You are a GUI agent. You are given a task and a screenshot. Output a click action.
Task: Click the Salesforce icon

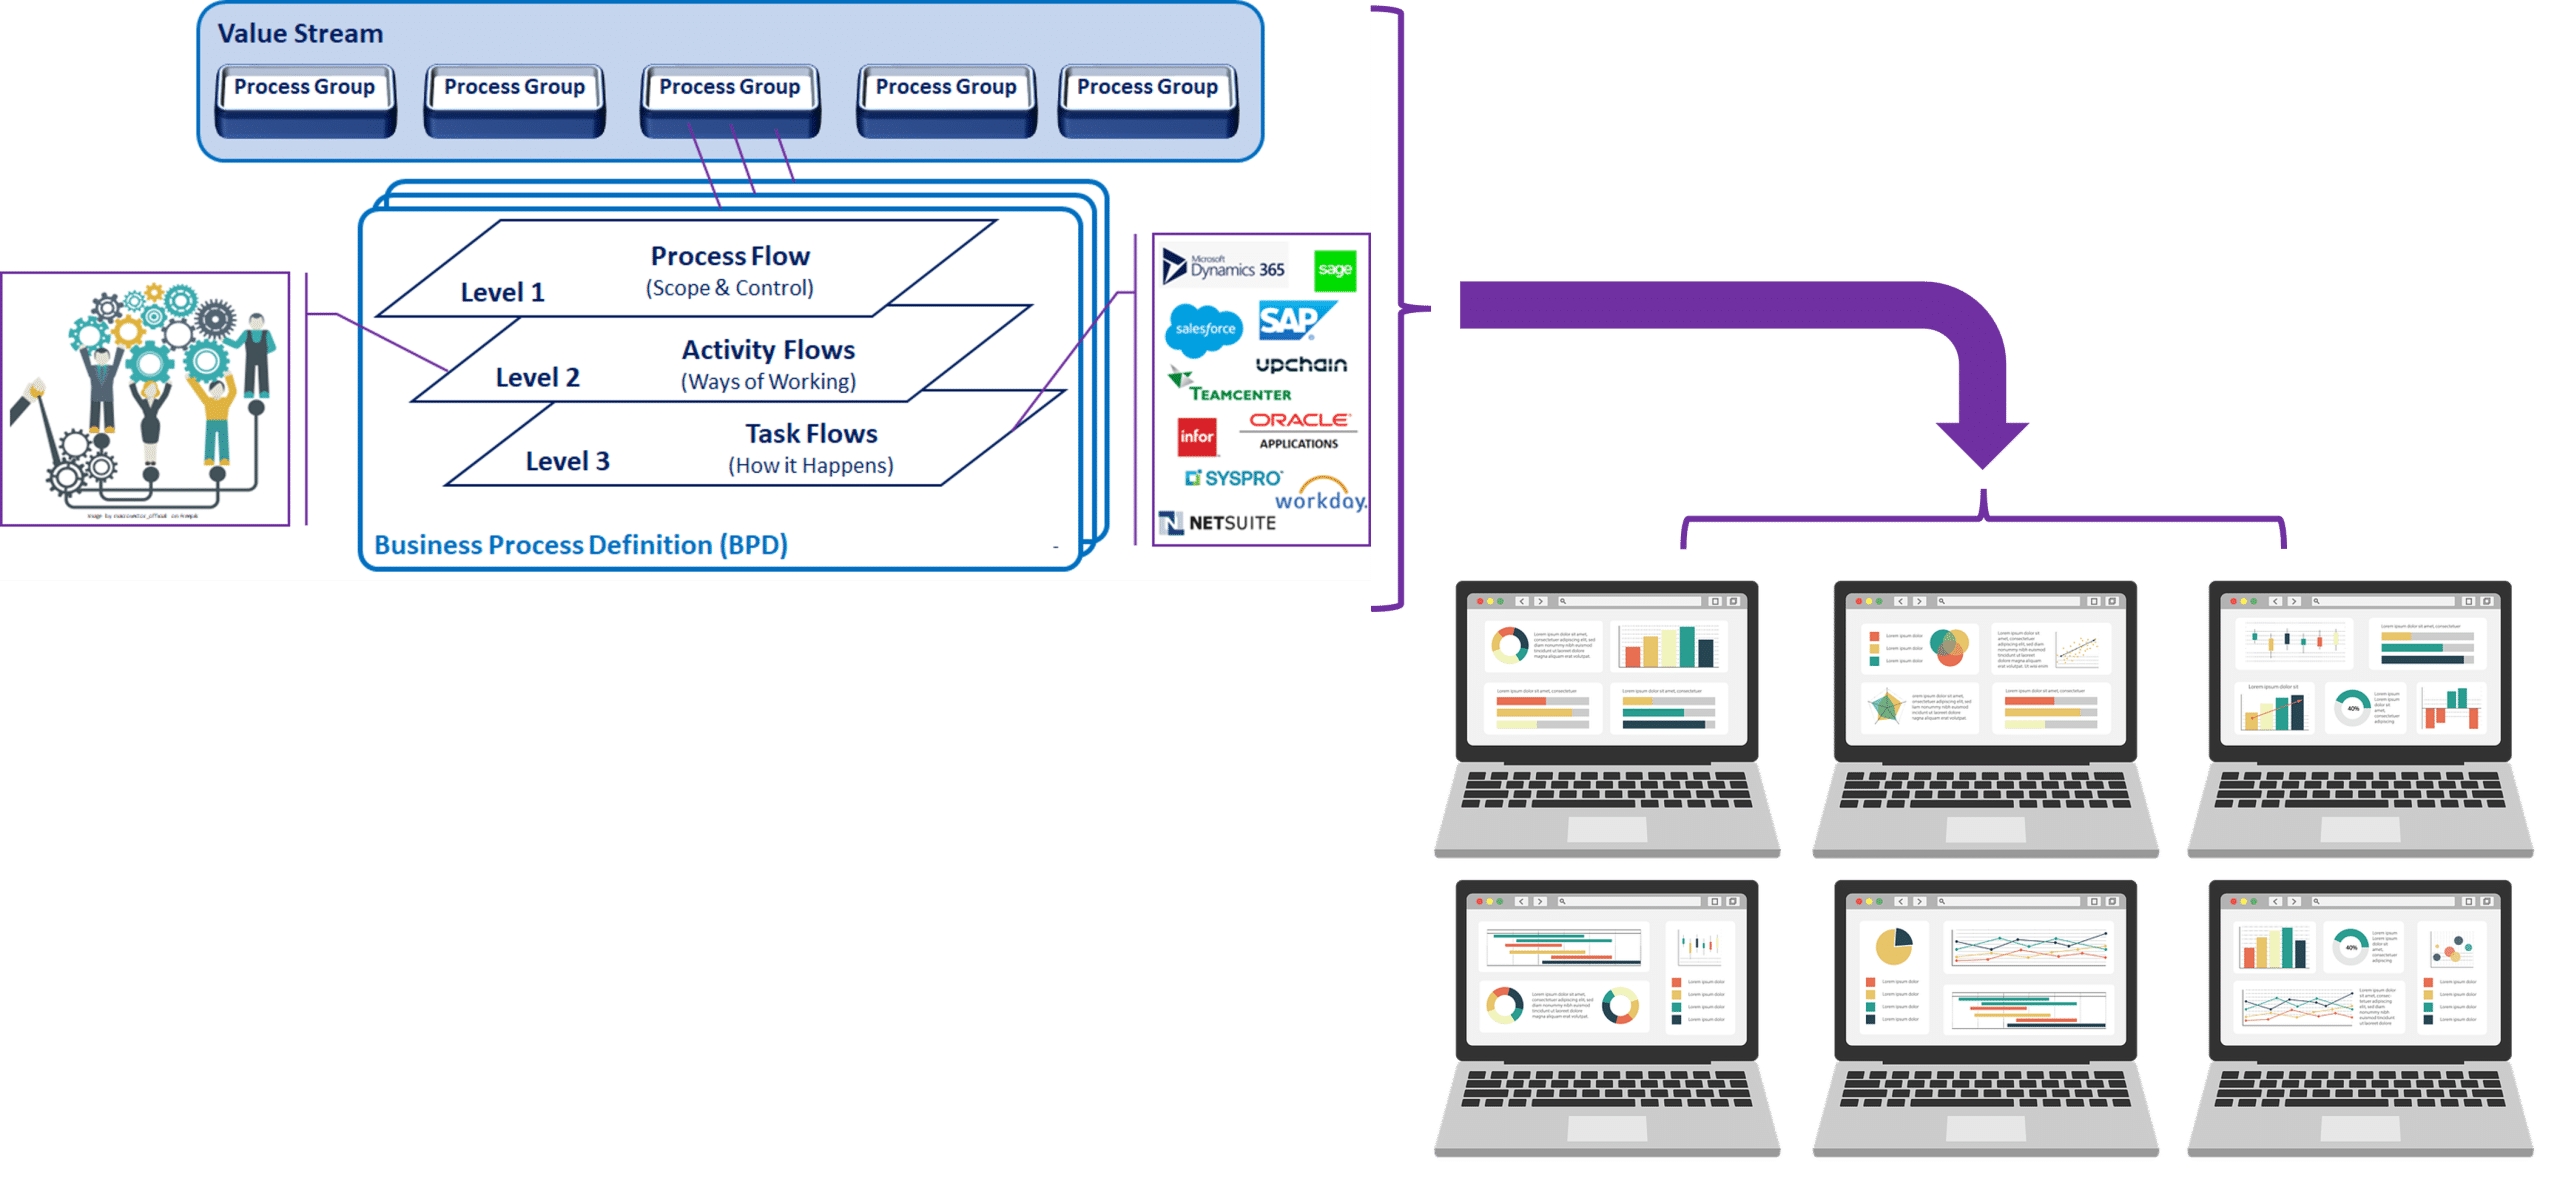(1187, 325)
